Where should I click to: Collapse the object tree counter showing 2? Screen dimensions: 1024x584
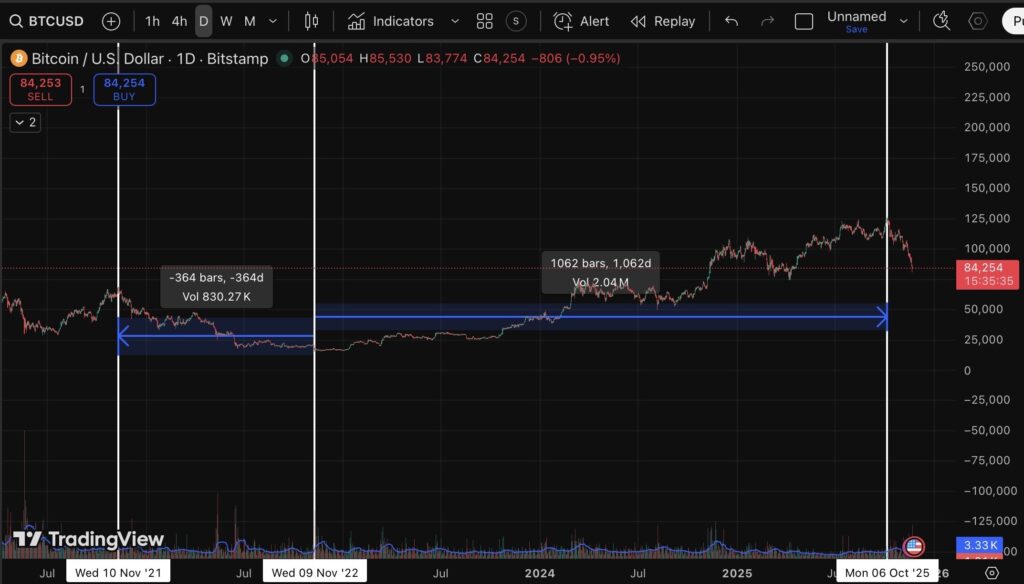[24, 122]
